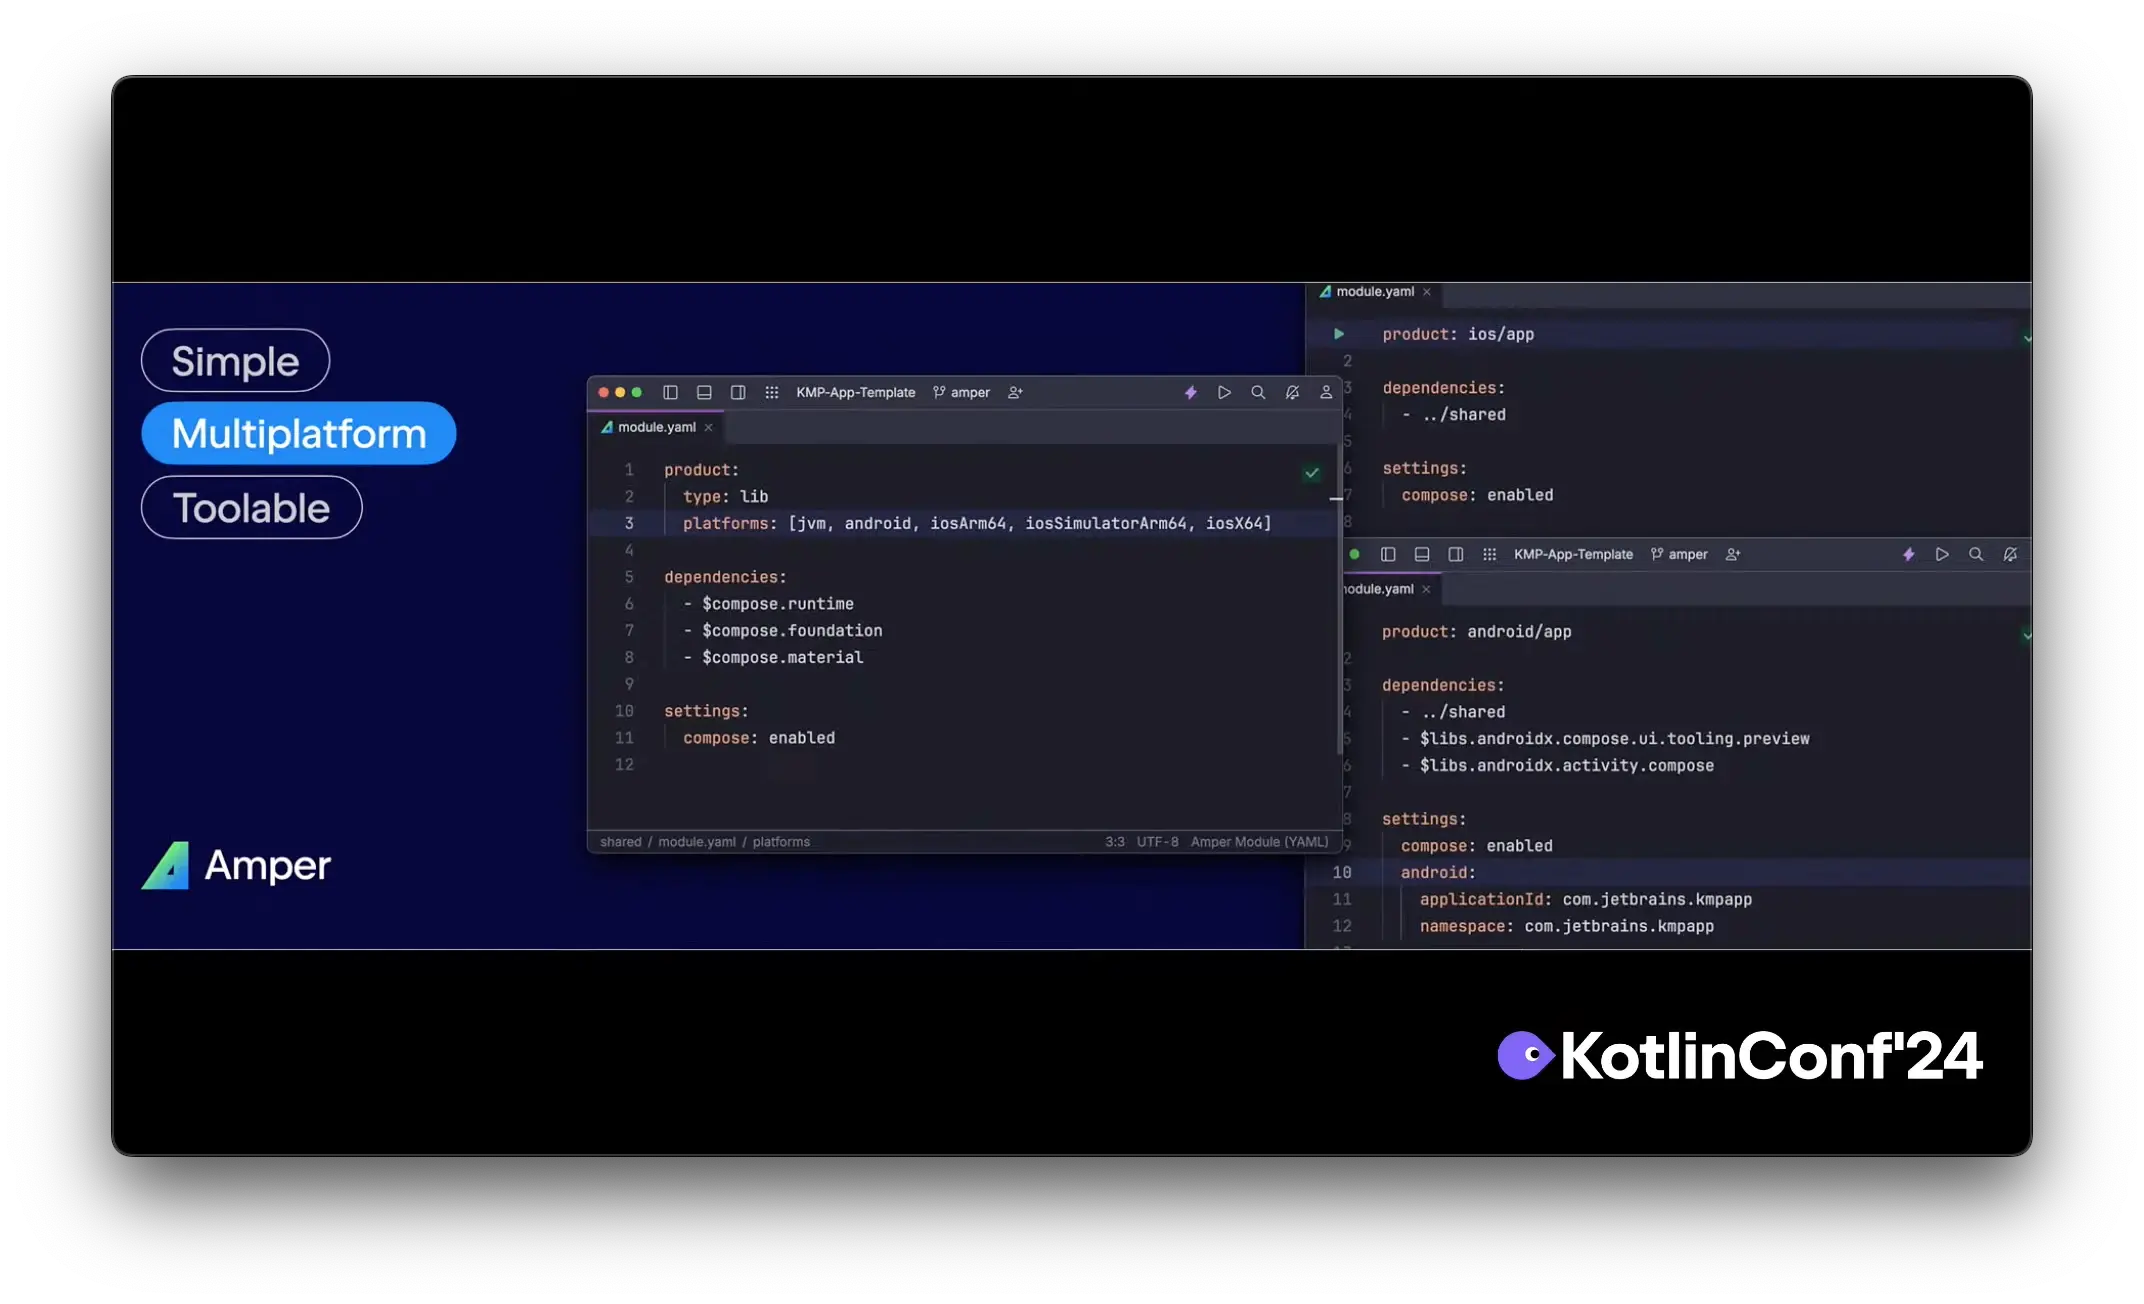Screen dimensions: 2144x1304
Task: Click the namespace com.jetbrains.kmpapp line
Action: (x=1567, y=927)
